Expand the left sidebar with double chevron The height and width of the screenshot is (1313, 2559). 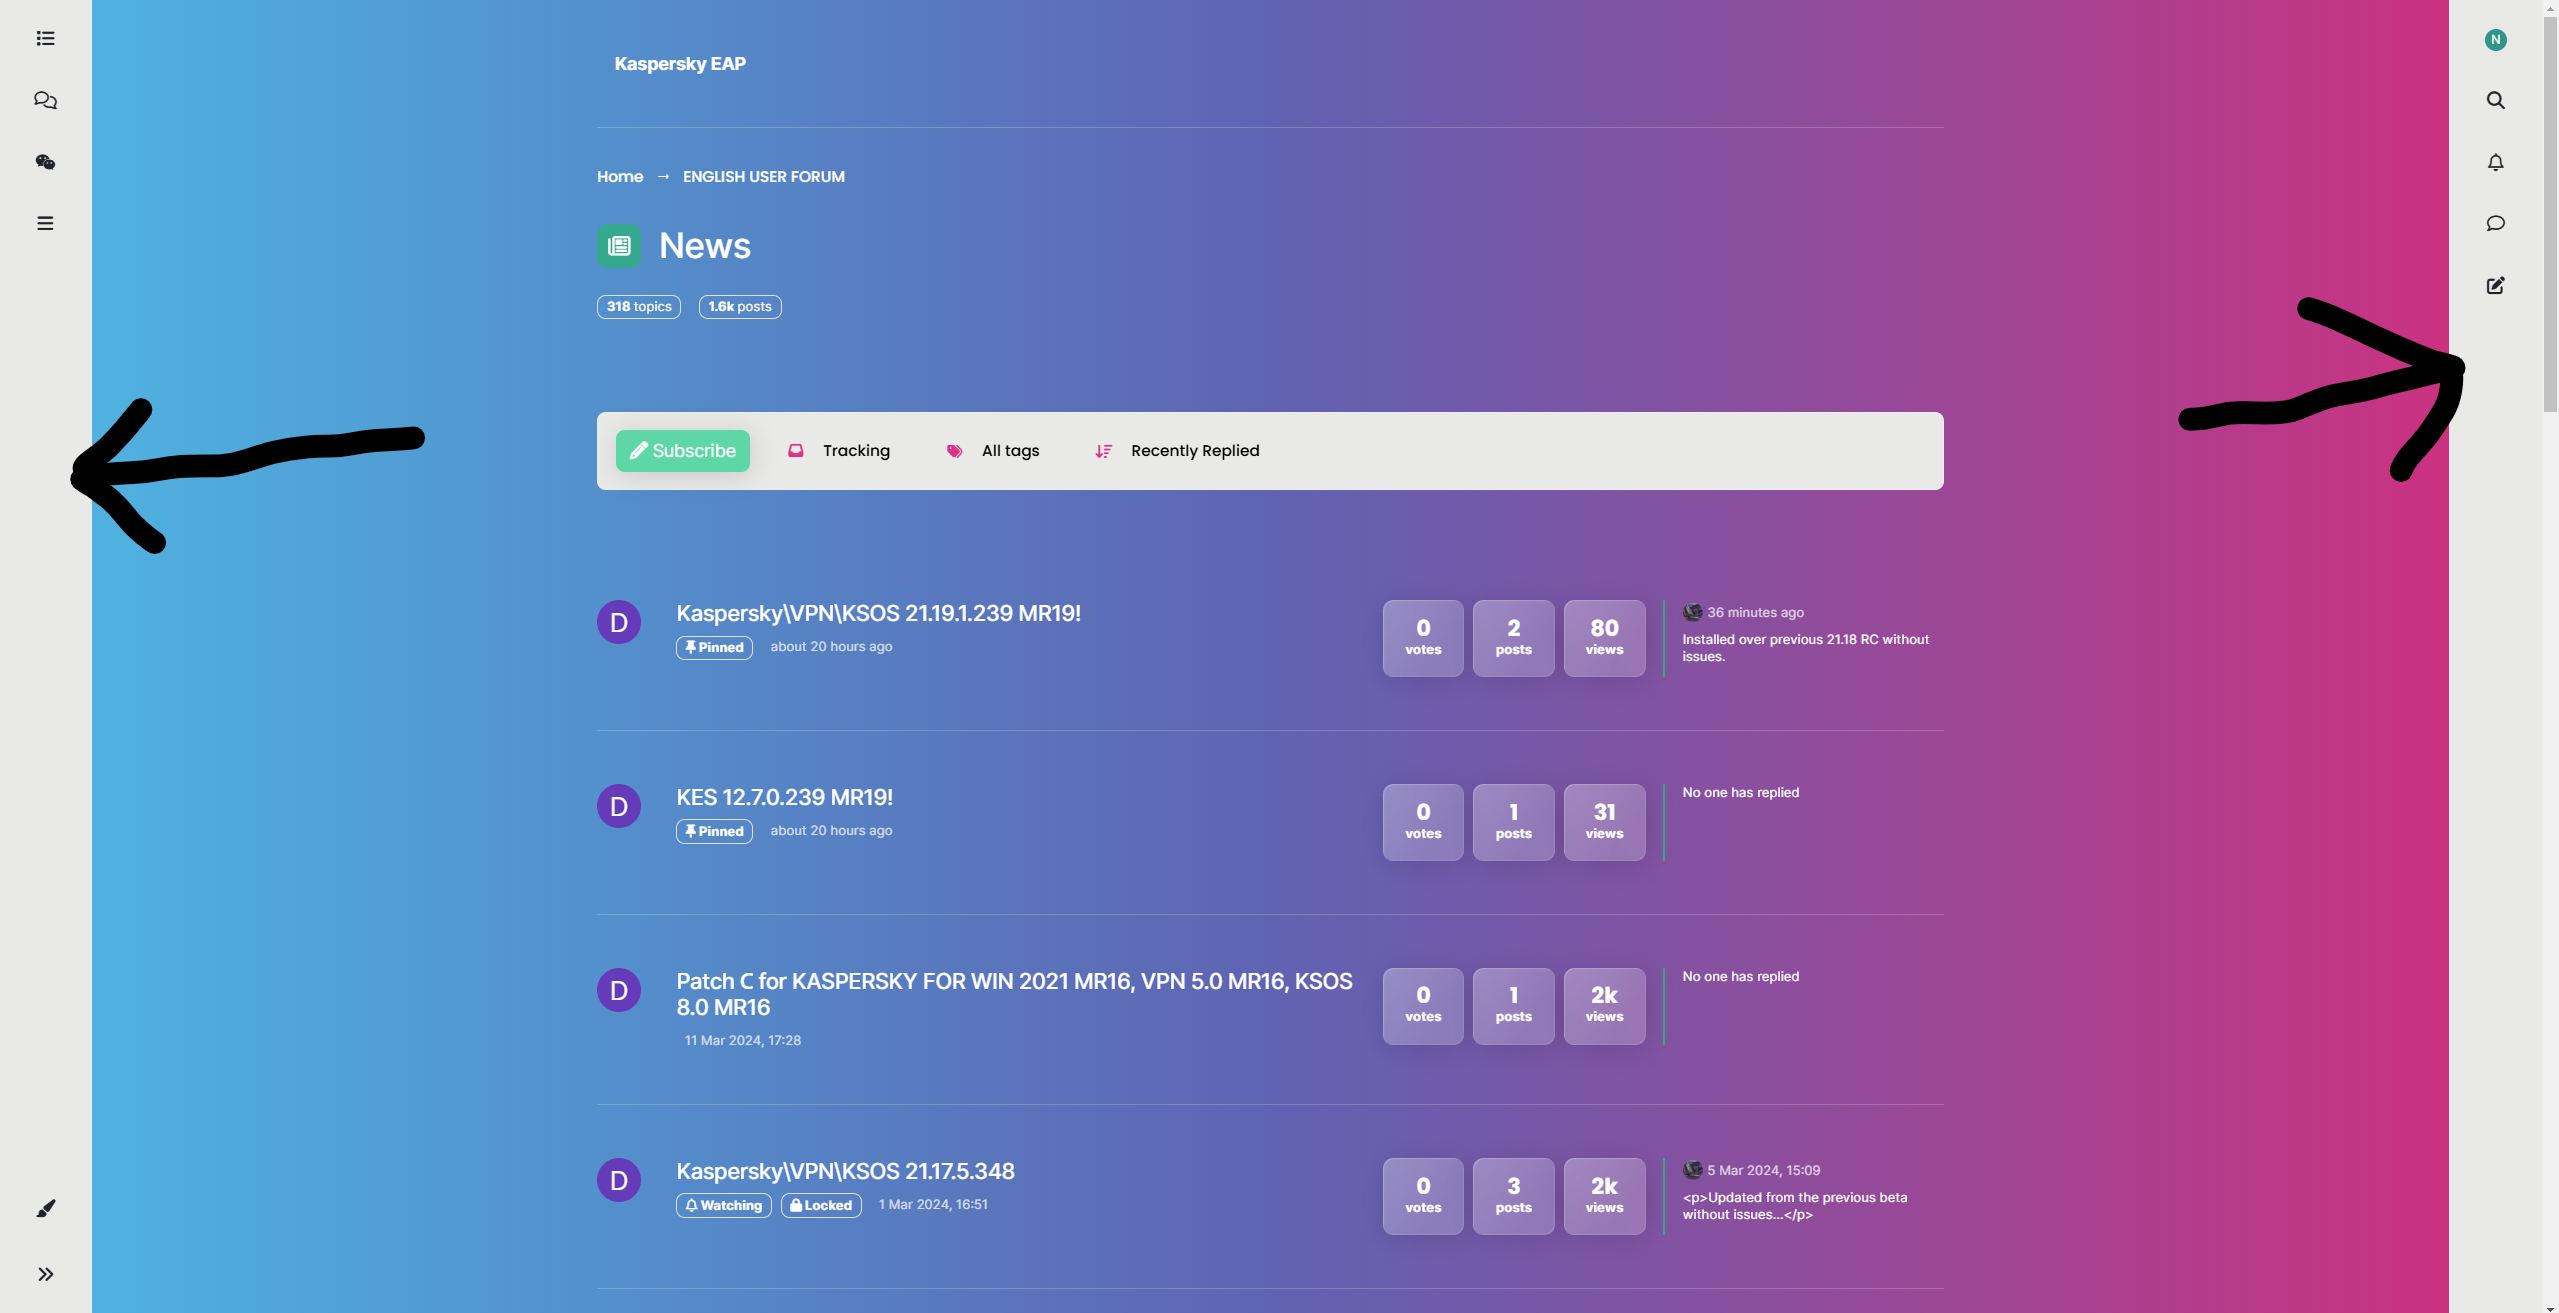point(46,1274)
